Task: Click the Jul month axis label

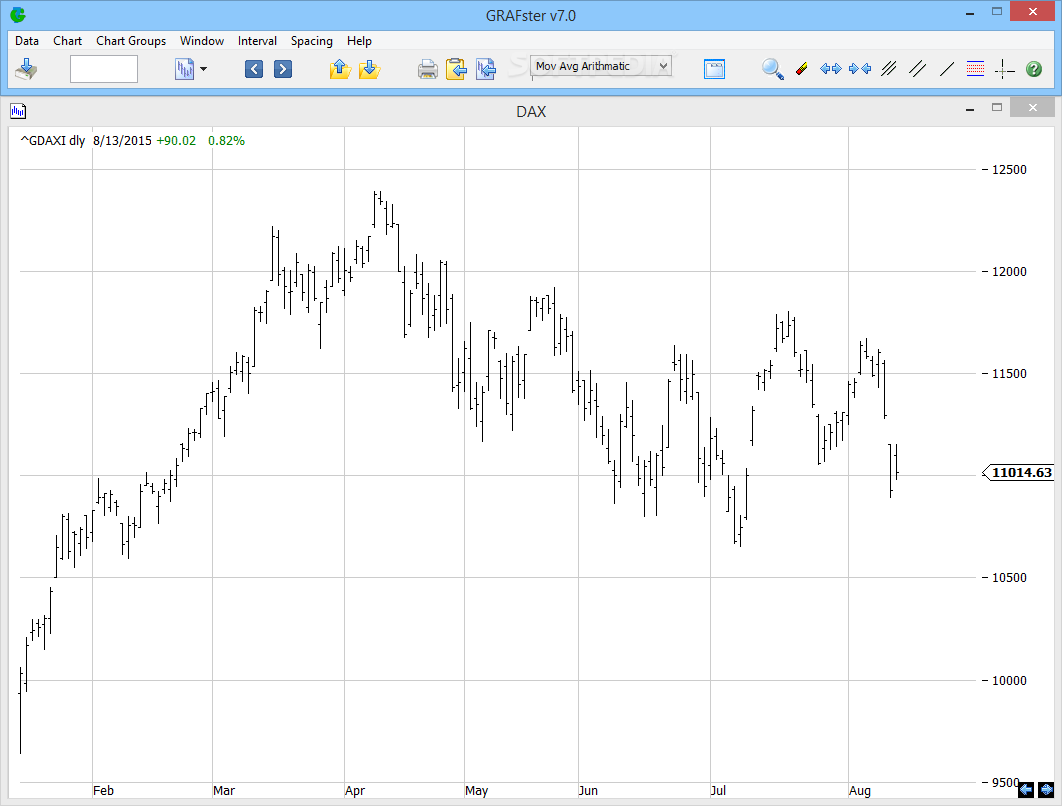Action: [x=719, y=790]
